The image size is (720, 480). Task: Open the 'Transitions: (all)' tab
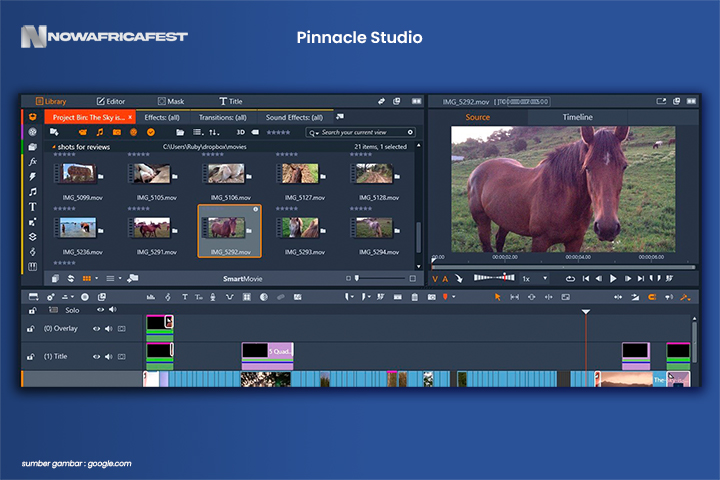[223, 118]
